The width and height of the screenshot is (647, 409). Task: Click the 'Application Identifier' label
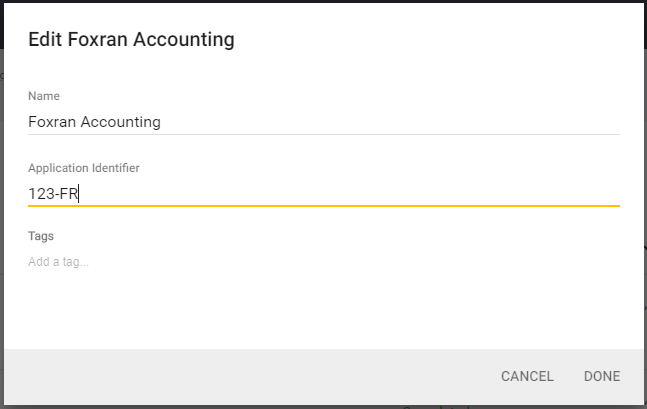[x=83, y=168]
